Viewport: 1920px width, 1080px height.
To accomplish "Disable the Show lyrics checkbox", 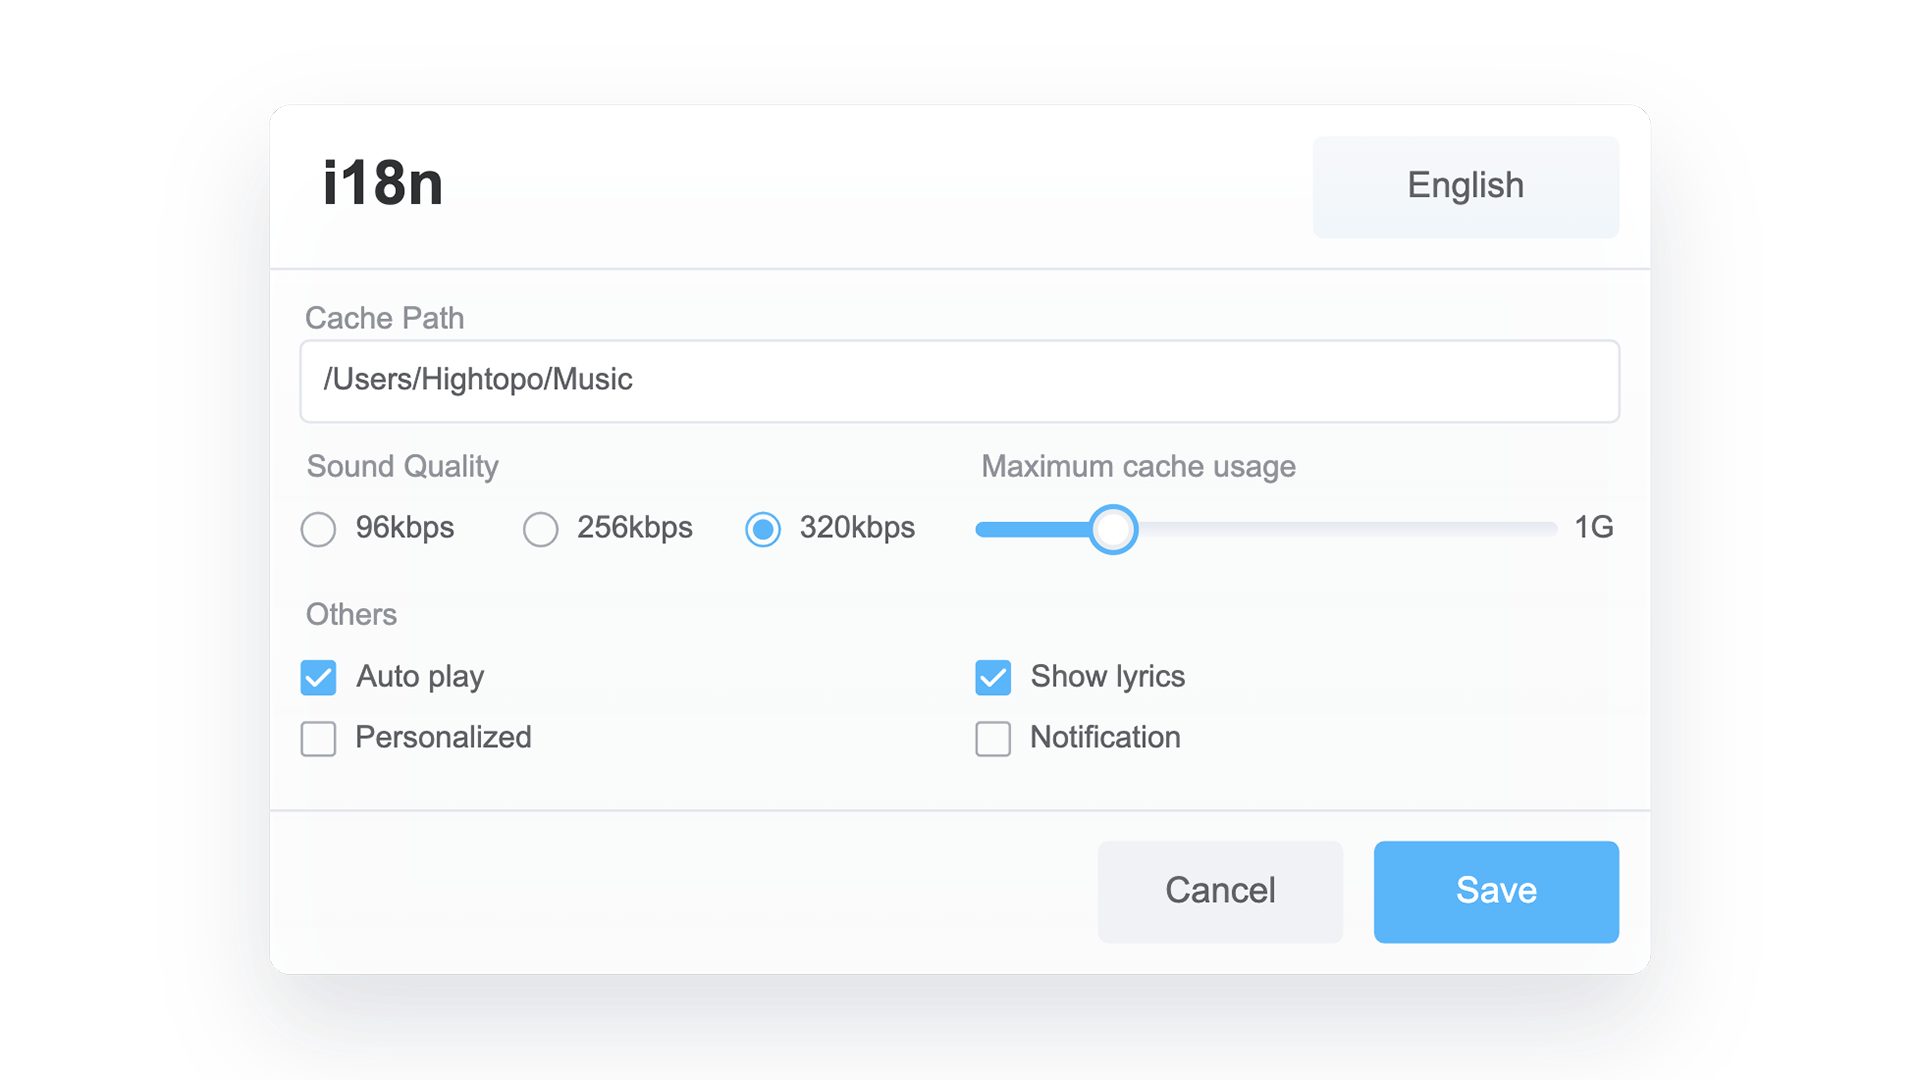I will coord(993,678).
